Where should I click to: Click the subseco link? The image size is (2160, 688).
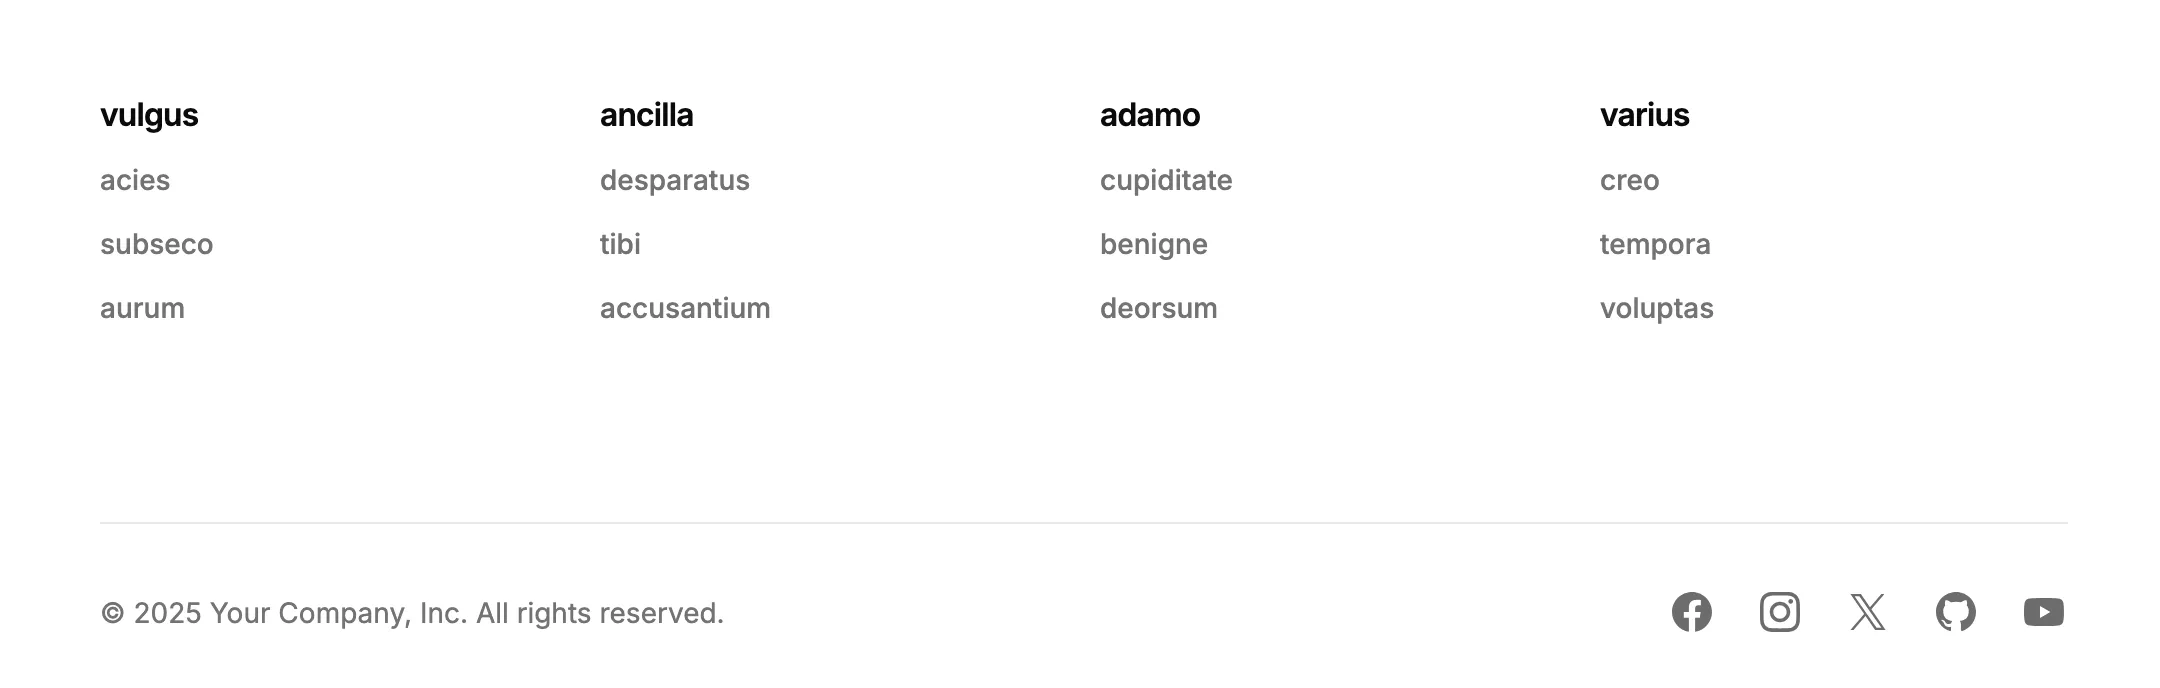pyautogui.click(x=156, y=244)
